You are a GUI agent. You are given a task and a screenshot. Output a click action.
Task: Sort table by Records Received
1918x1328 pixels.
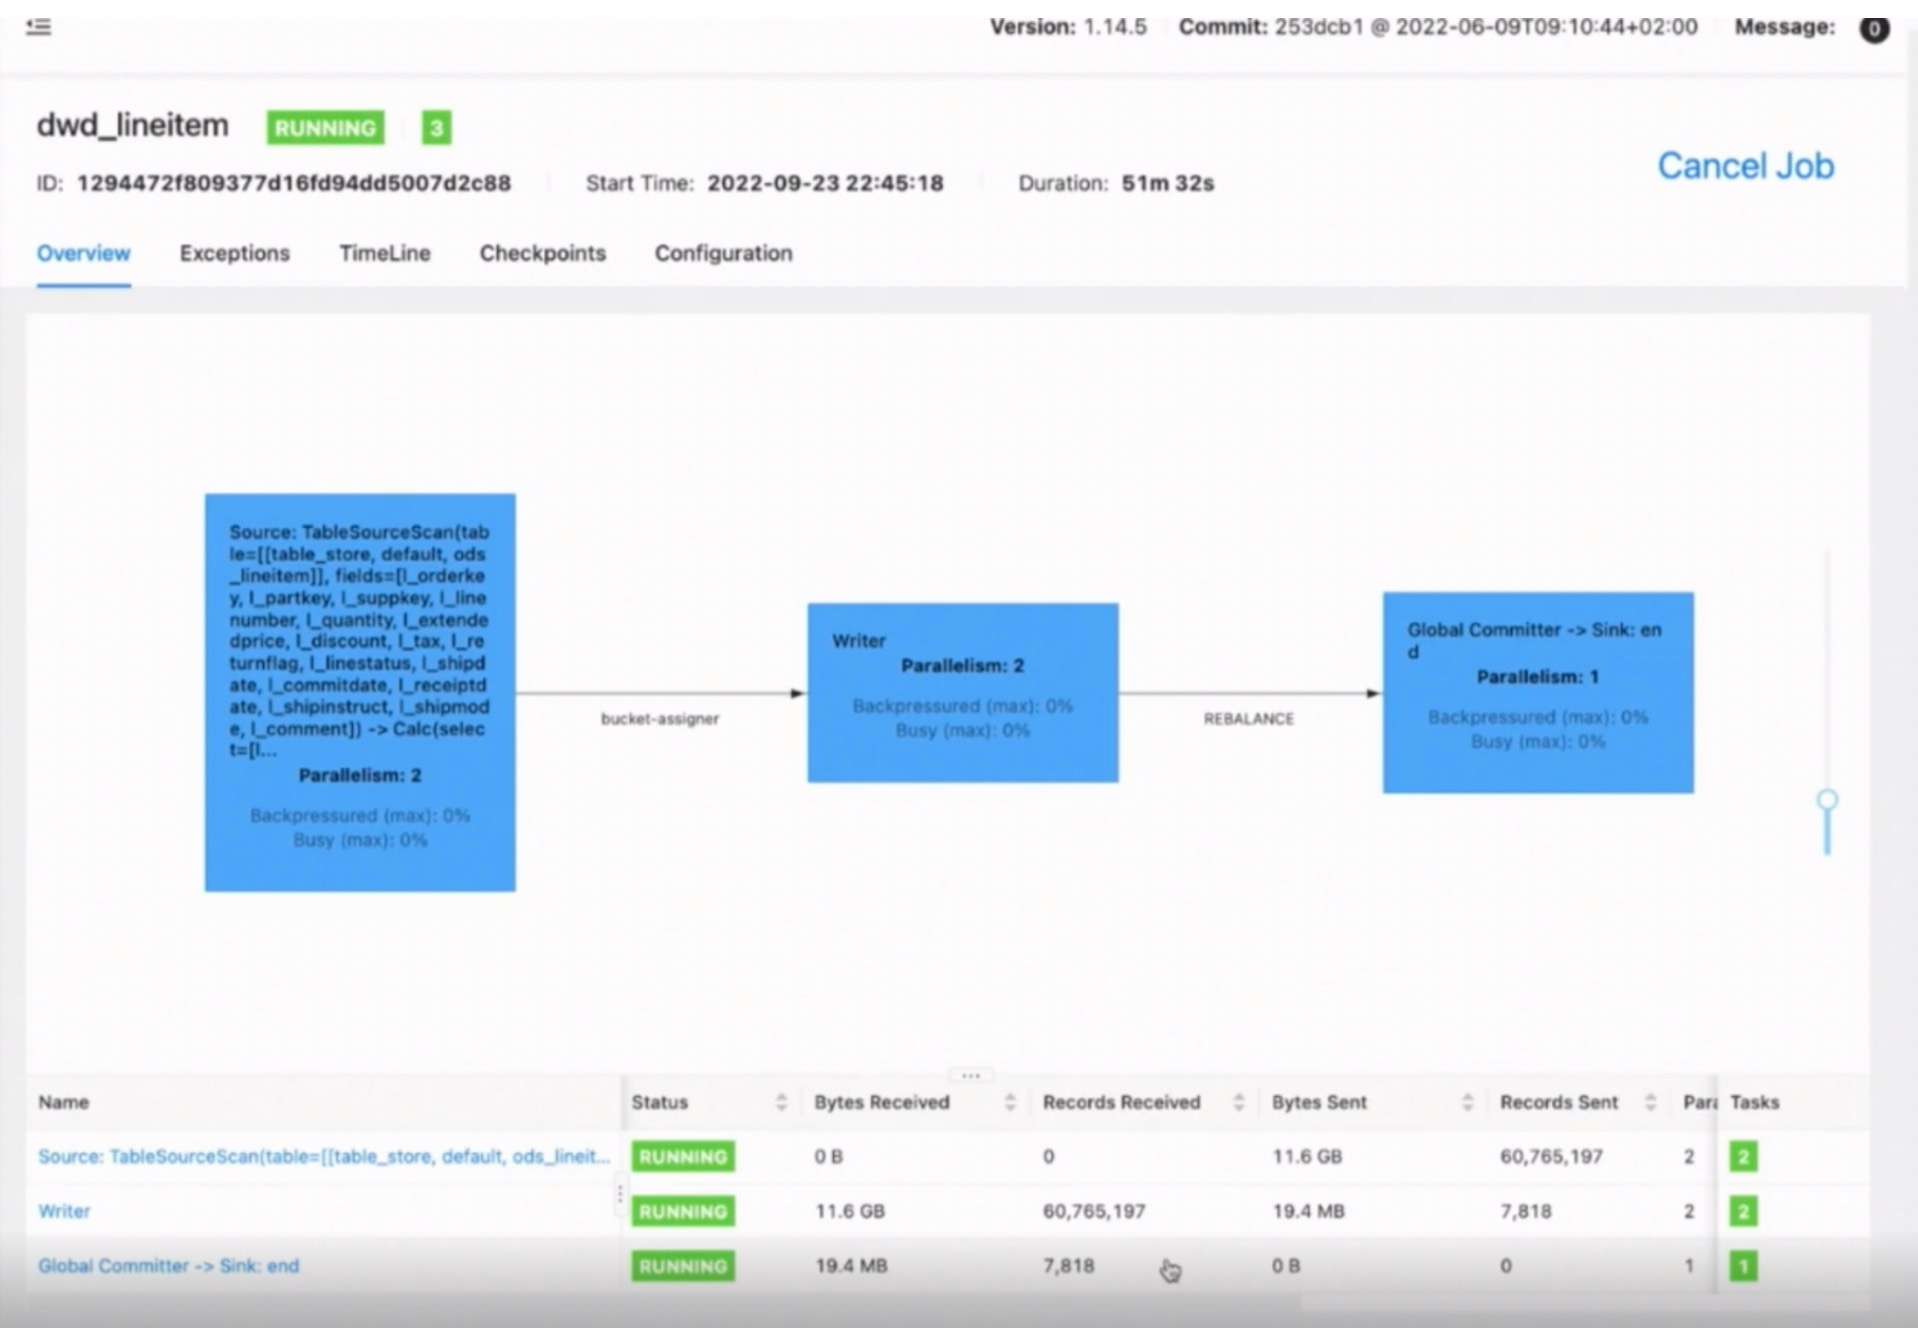click(x=1239, y=1102)
